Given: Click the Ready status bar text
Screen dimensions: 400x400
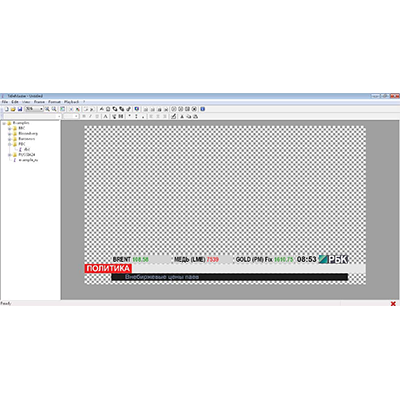Looking at the screenshot, I should [x=6, y=303].
